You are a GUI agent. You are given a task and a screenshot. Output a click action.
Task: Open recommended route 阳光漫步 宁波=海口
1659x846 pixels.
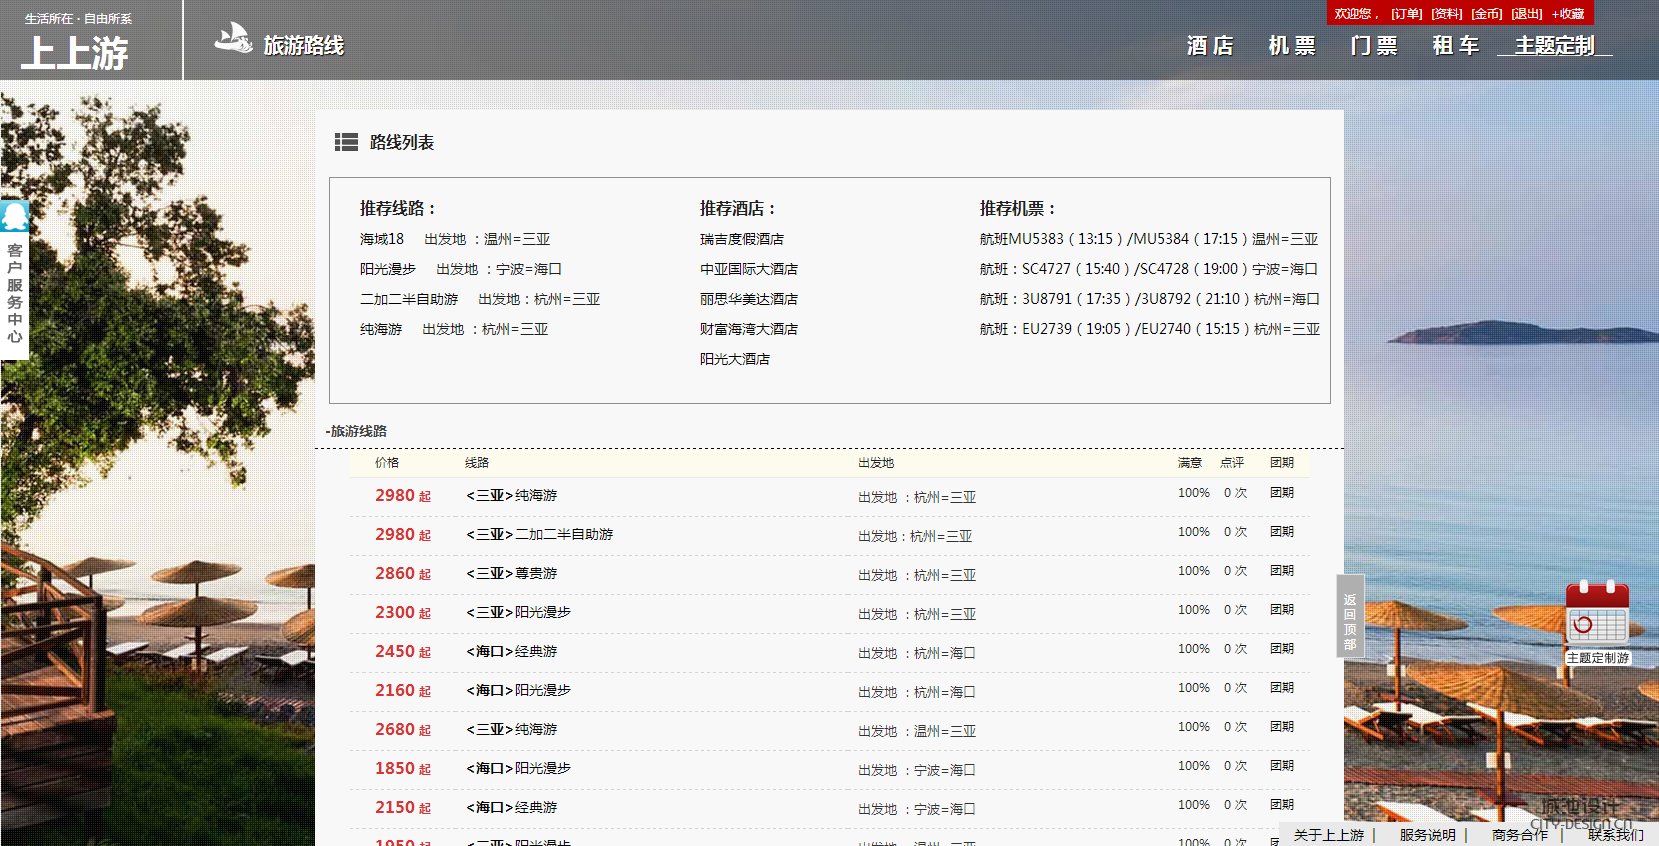pyautogui.click(x=461, y=269)
